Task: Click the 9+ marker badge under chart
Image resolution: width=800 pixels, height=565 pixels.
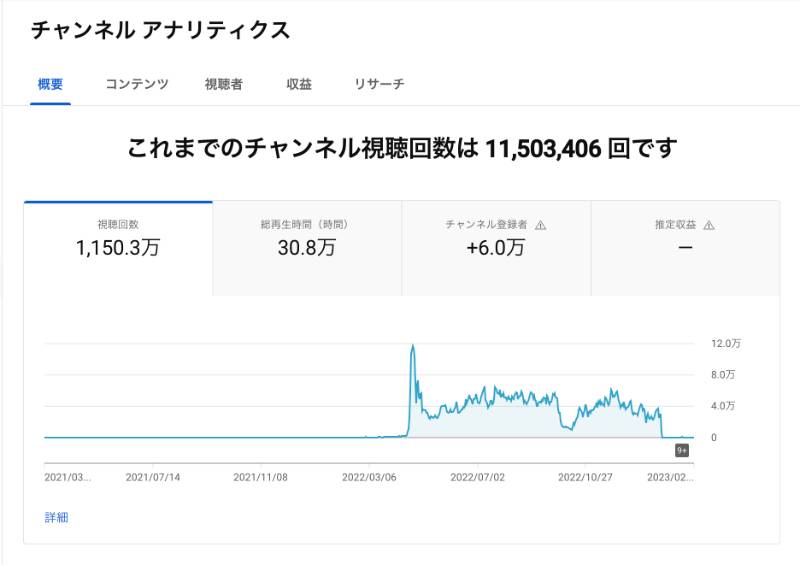Action: click(x=682, y=451)
